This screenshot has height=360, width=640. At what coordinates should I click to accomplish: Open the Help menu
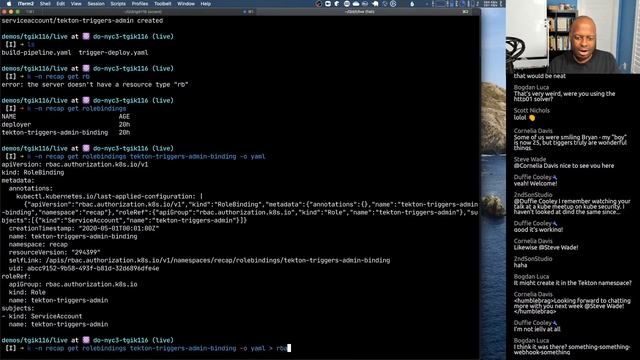206,4
